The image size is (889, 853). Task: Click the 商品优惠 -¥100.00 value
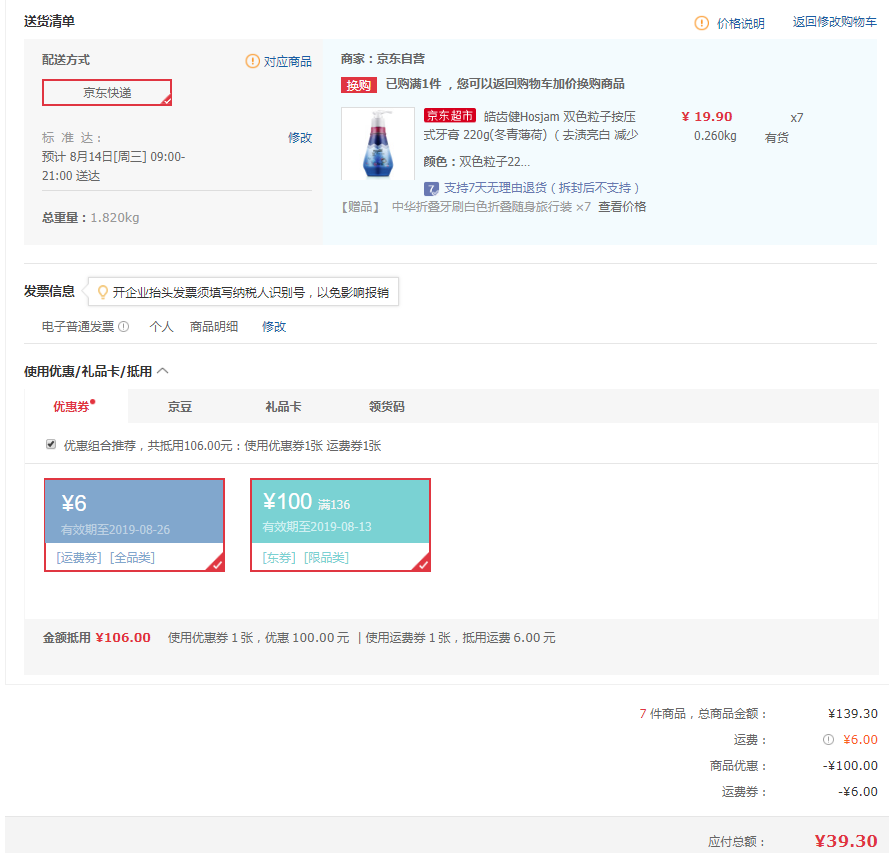850,766
